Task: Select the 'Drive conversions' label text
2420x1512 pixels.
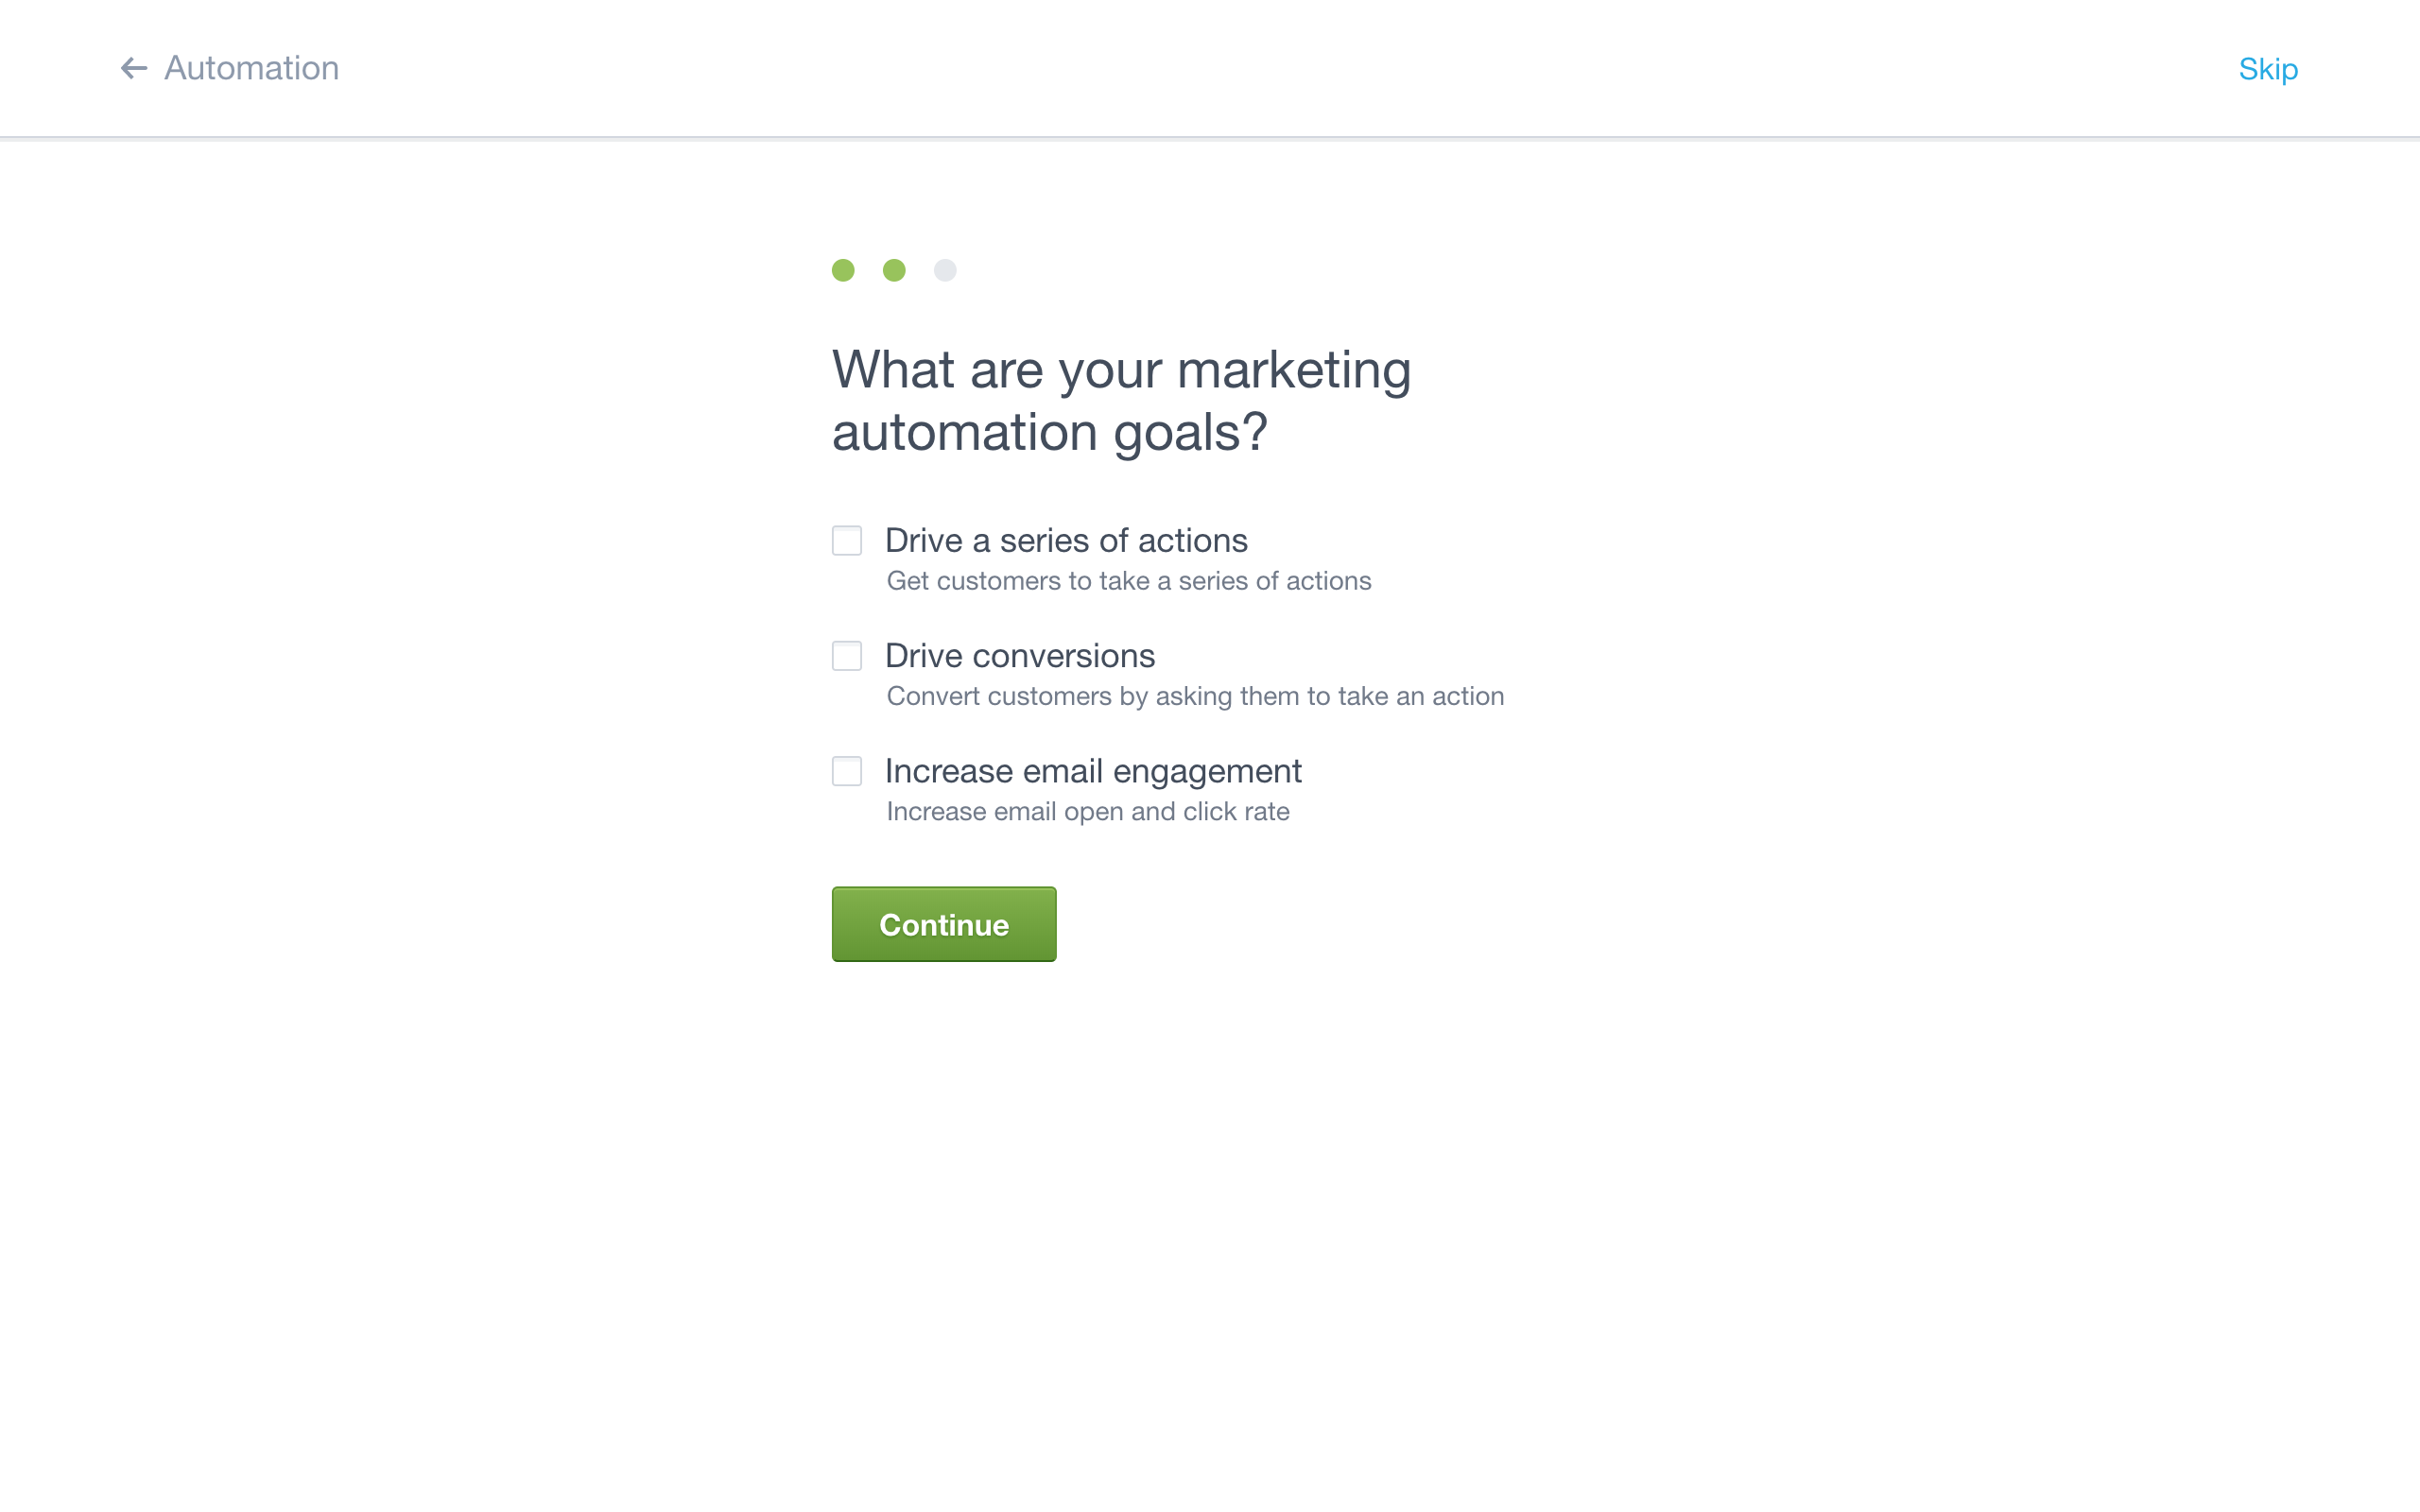Action: coord(1020,655)
